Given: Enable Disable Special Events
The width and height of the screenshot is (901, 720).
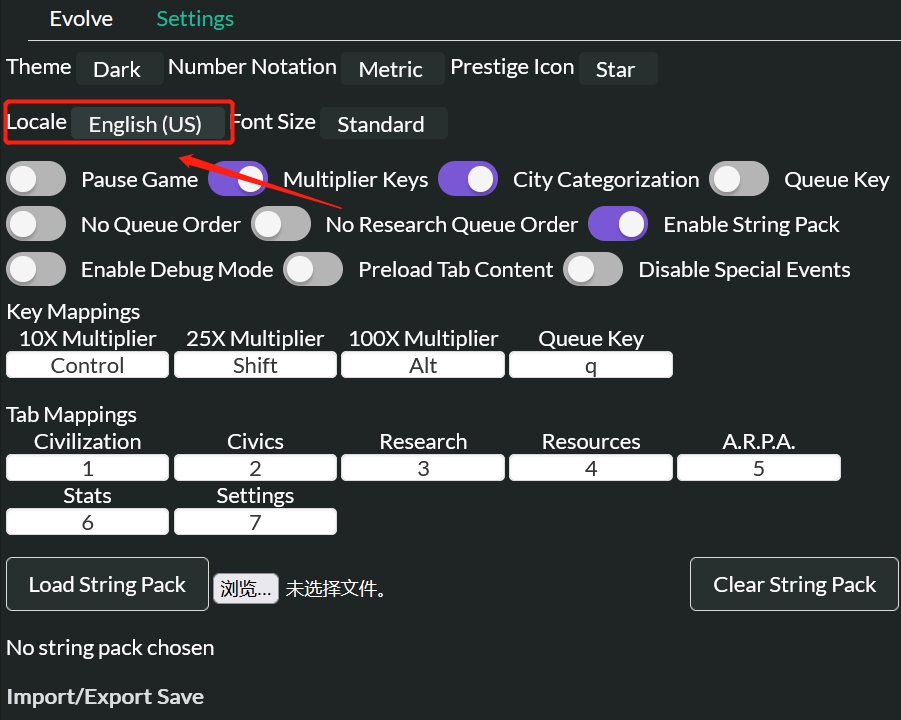Looking at the screenshot, I should [593, 269].
